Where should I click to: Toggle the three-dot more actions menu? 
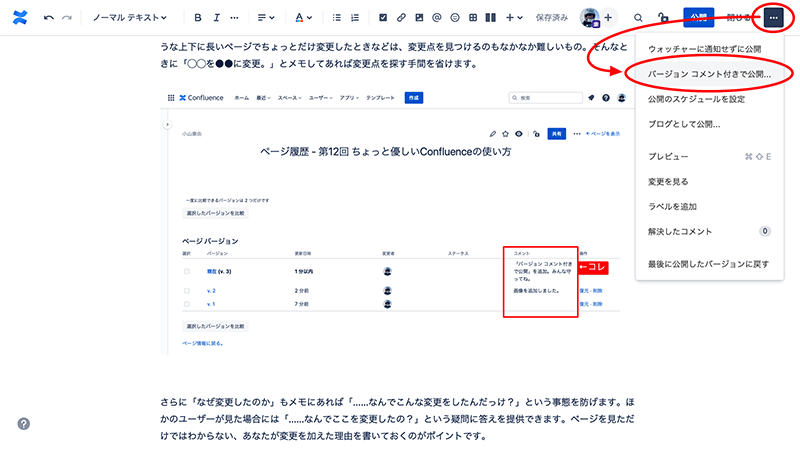click(773, 18)
